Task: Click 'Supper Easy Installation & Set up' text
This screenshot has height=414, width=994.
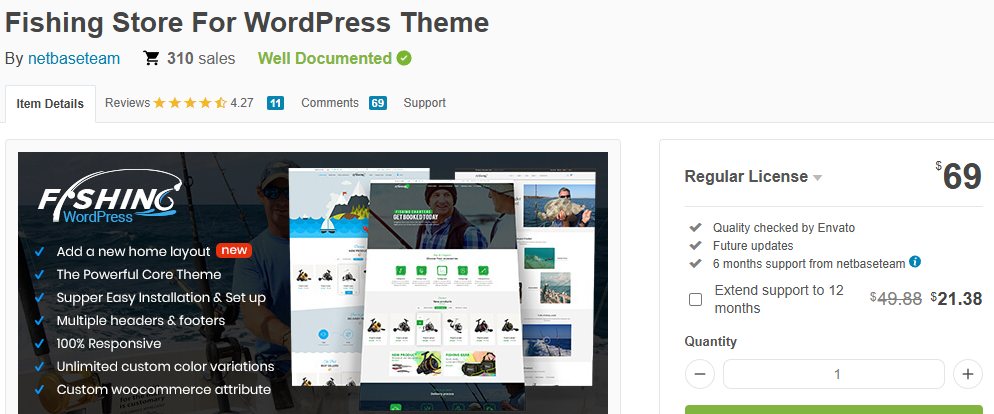Action: click(161, 297)
